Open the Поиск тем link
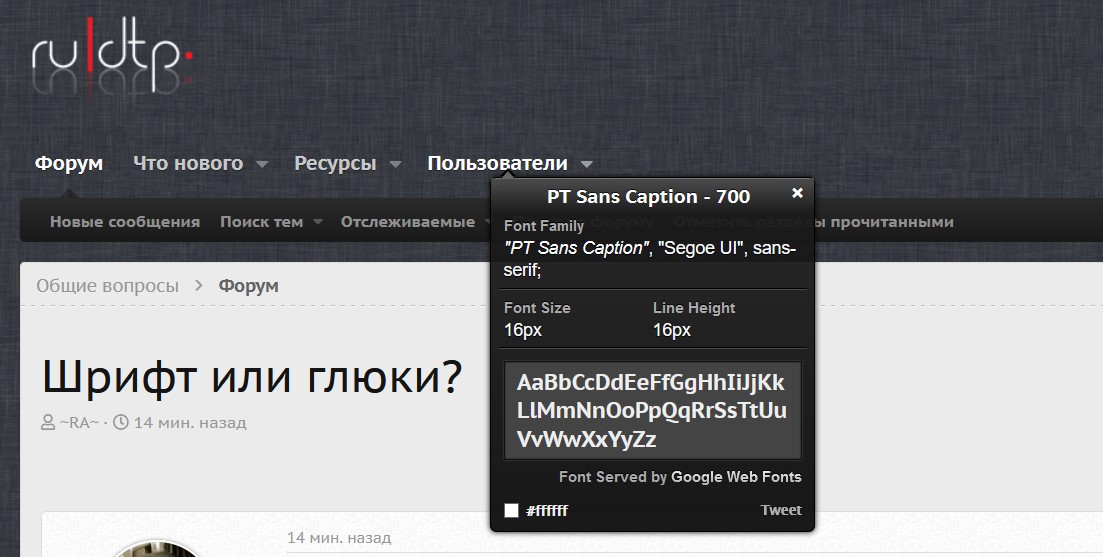Screen dimensions: 1103x557 [x=261, y=222]
